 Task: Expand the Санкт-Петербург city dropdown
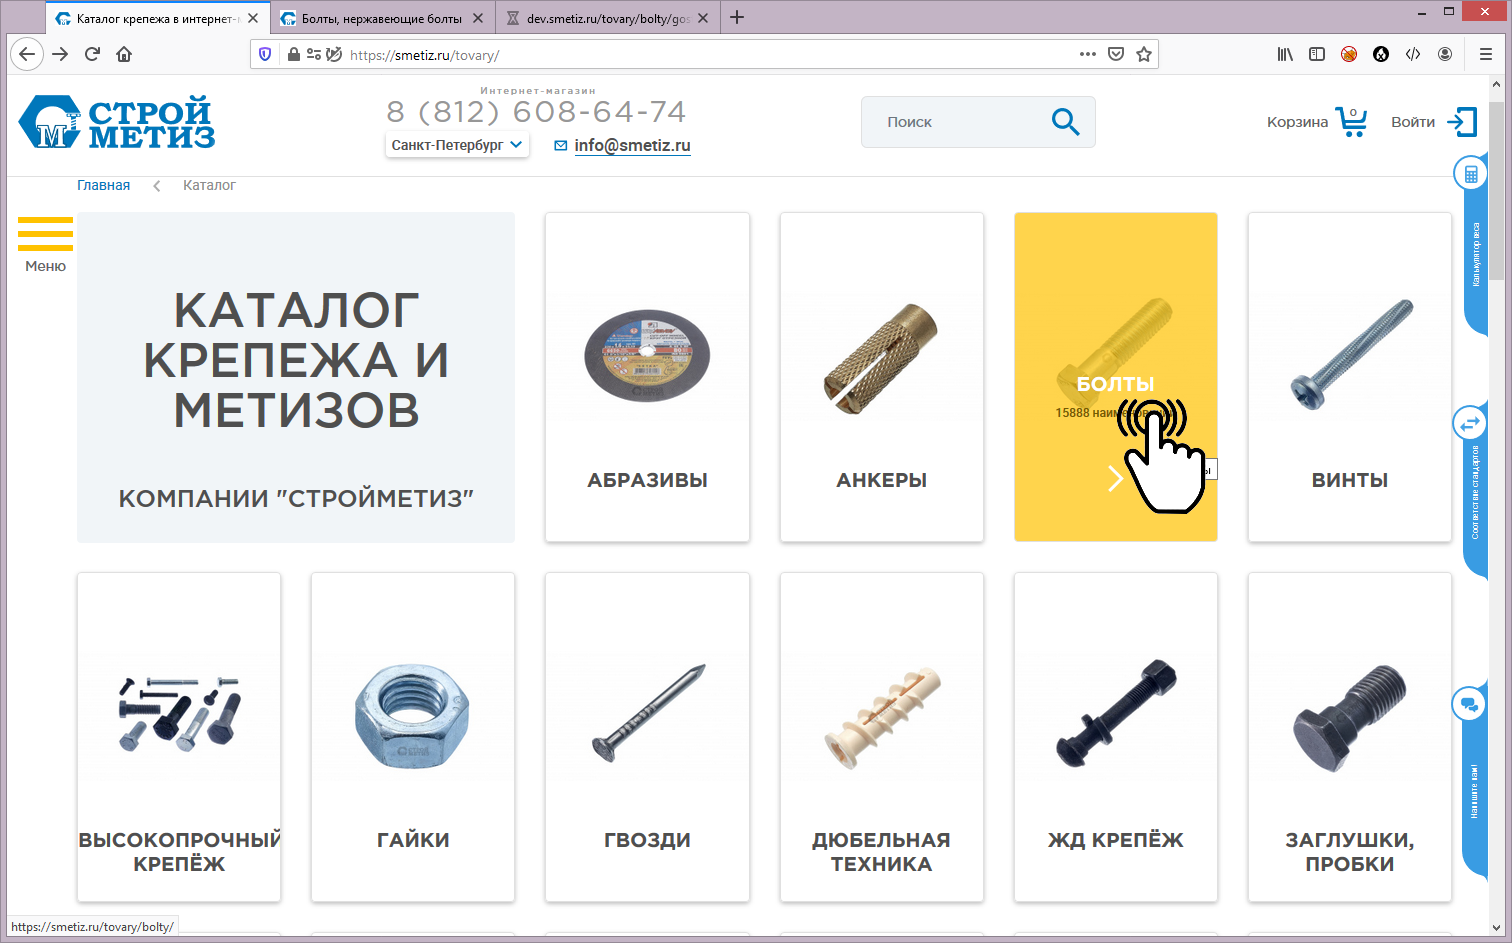[457, 145]
